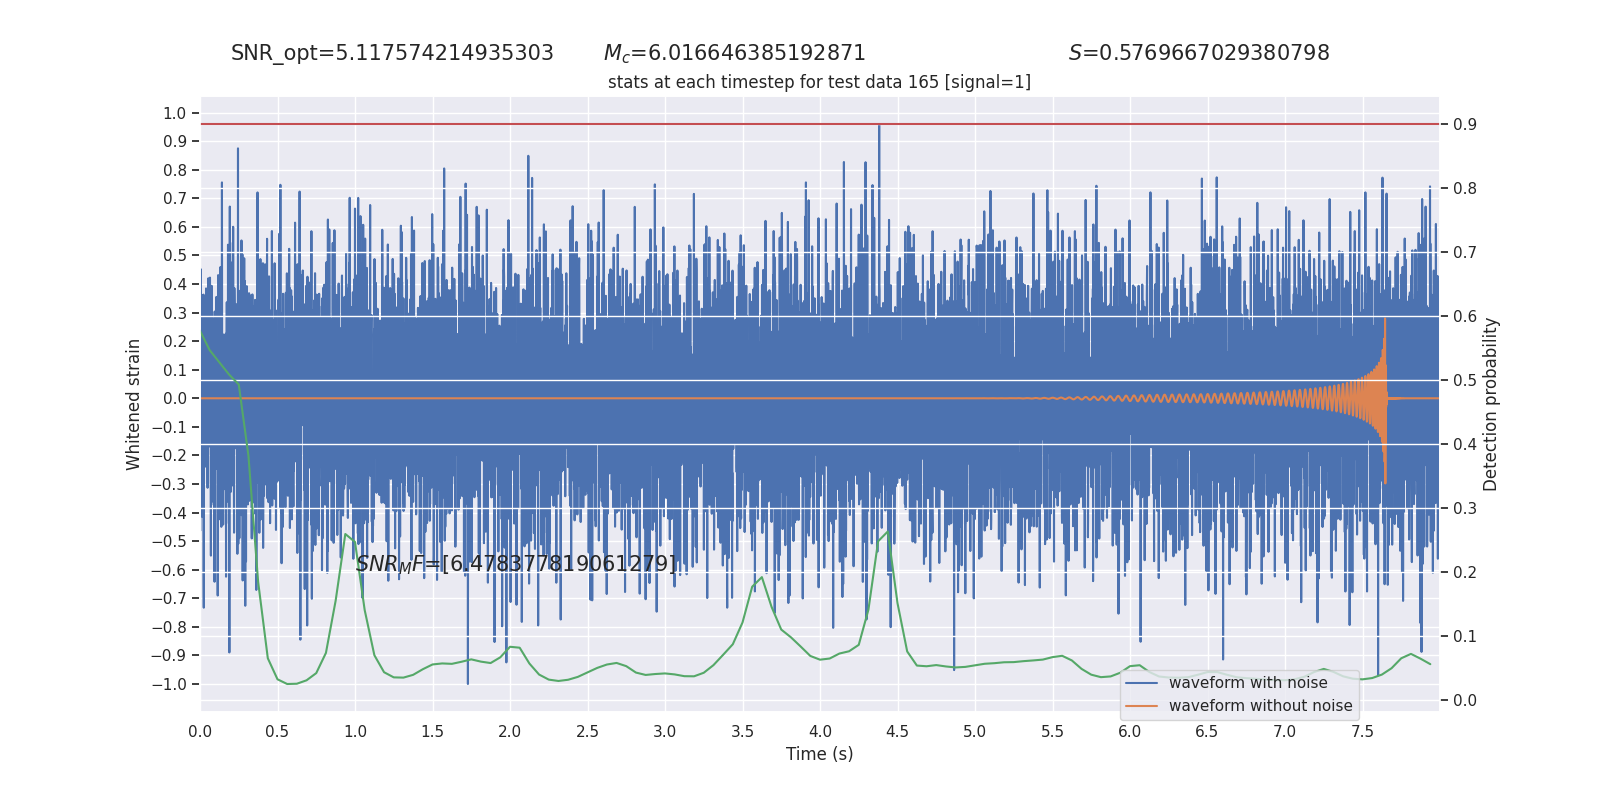This screenshot has width=1600, height=800.
Task: Click the left y-axis tick label −0.5
Action: pos(169,542)
